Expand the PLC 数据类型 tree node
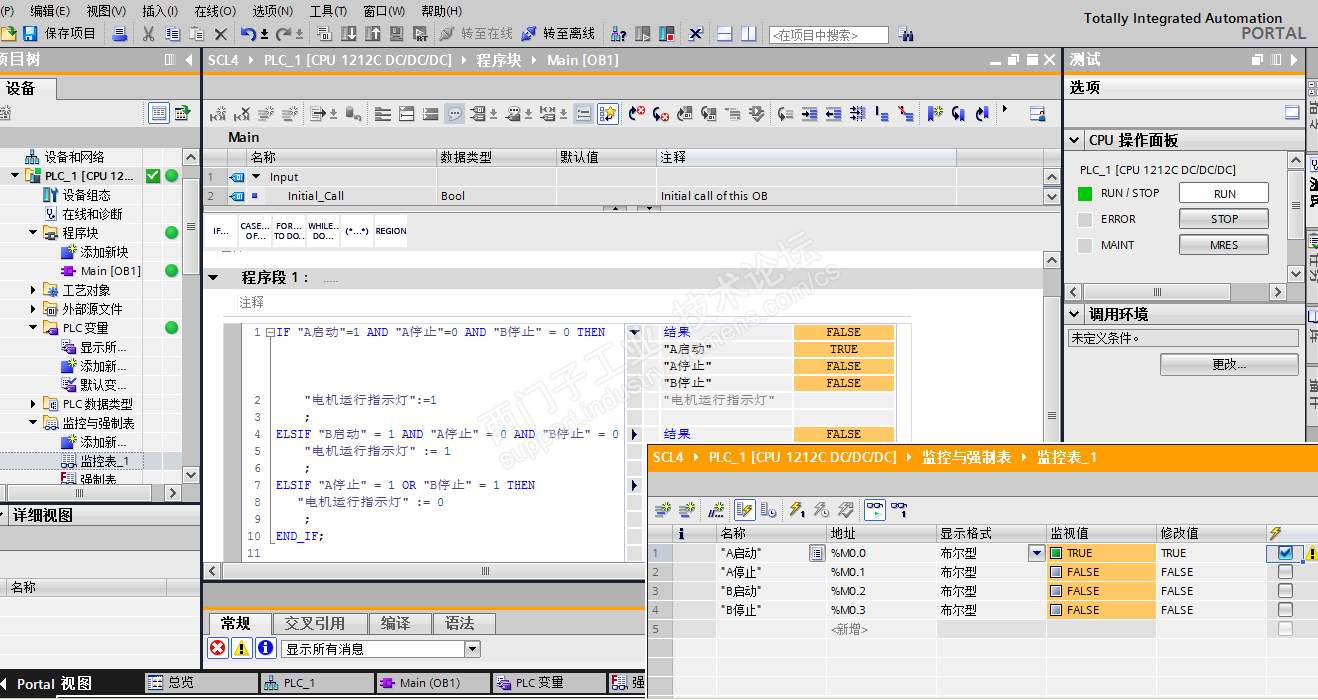The height and width of the screenshot is (700, 1318). pos(33,404)
